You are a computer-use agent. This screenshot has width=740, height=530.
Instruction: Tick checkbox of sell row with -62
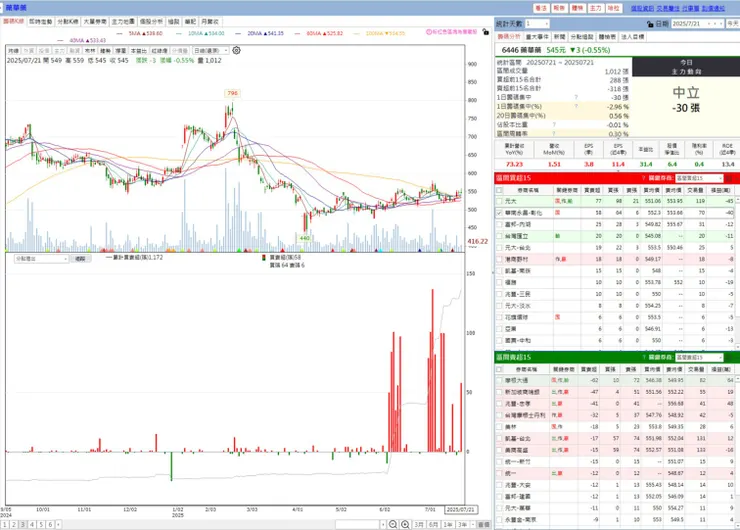coord(499,380)
